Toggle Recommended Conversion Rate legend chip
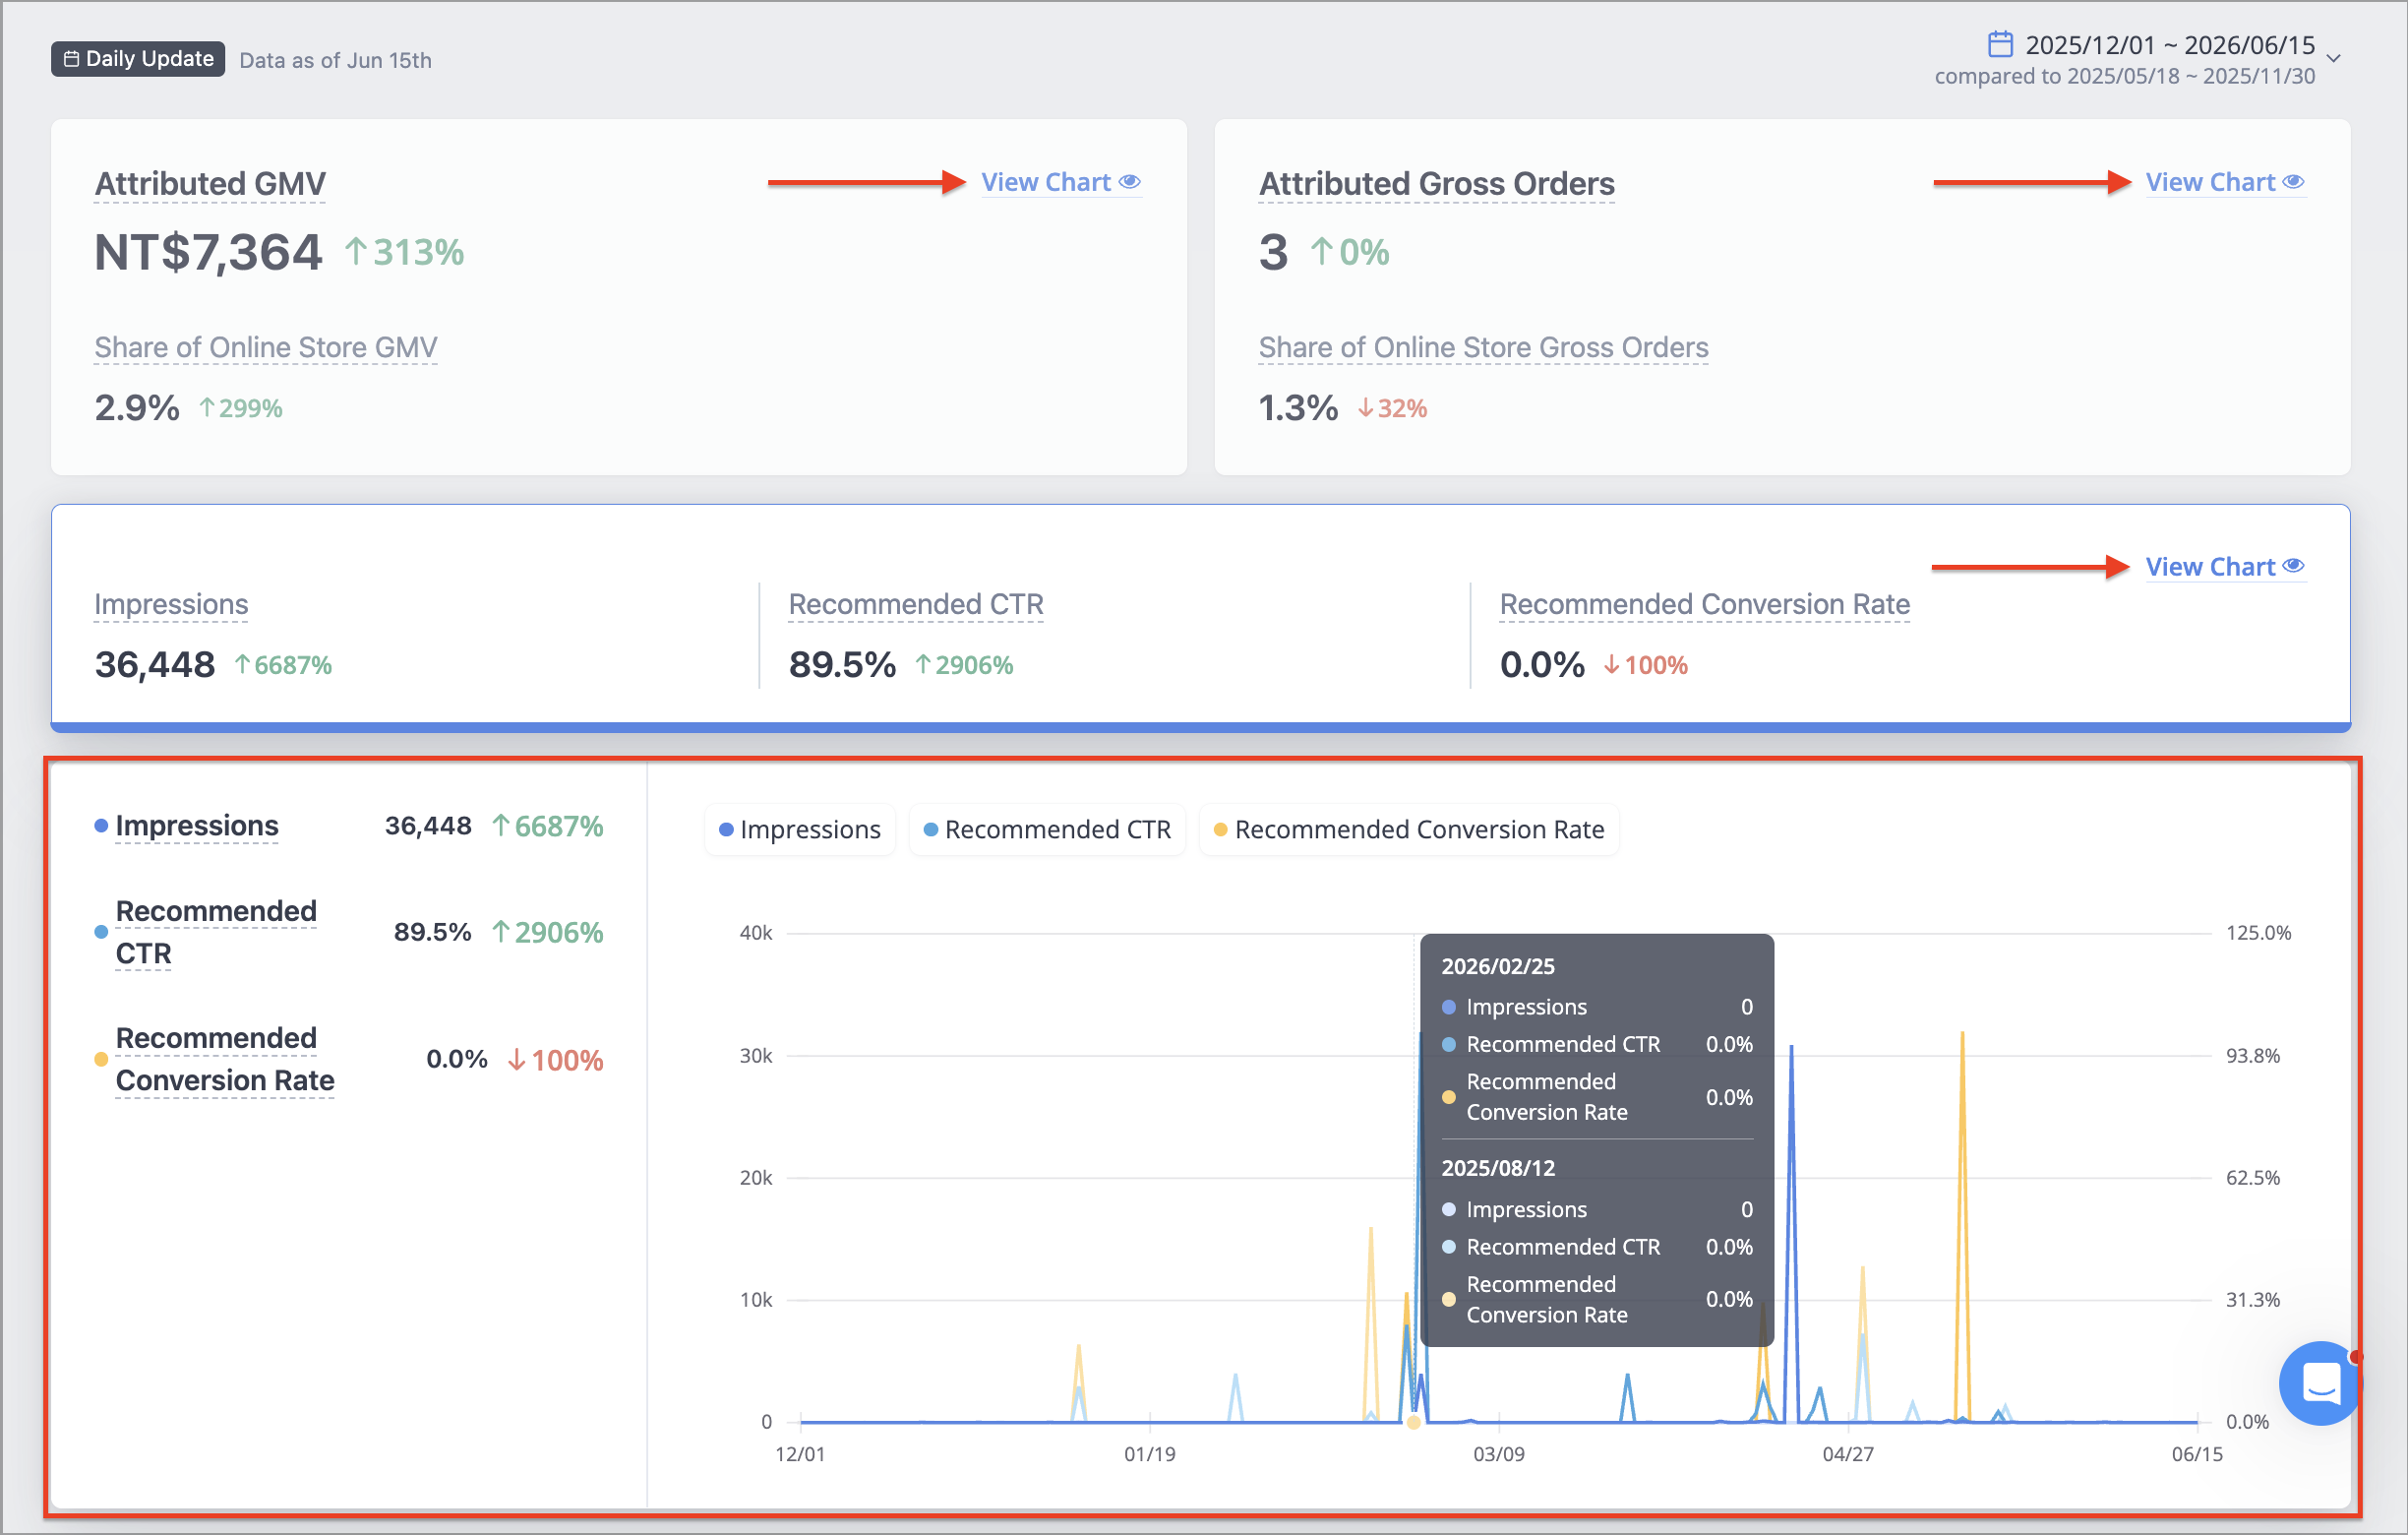 tap(1409, 829)
